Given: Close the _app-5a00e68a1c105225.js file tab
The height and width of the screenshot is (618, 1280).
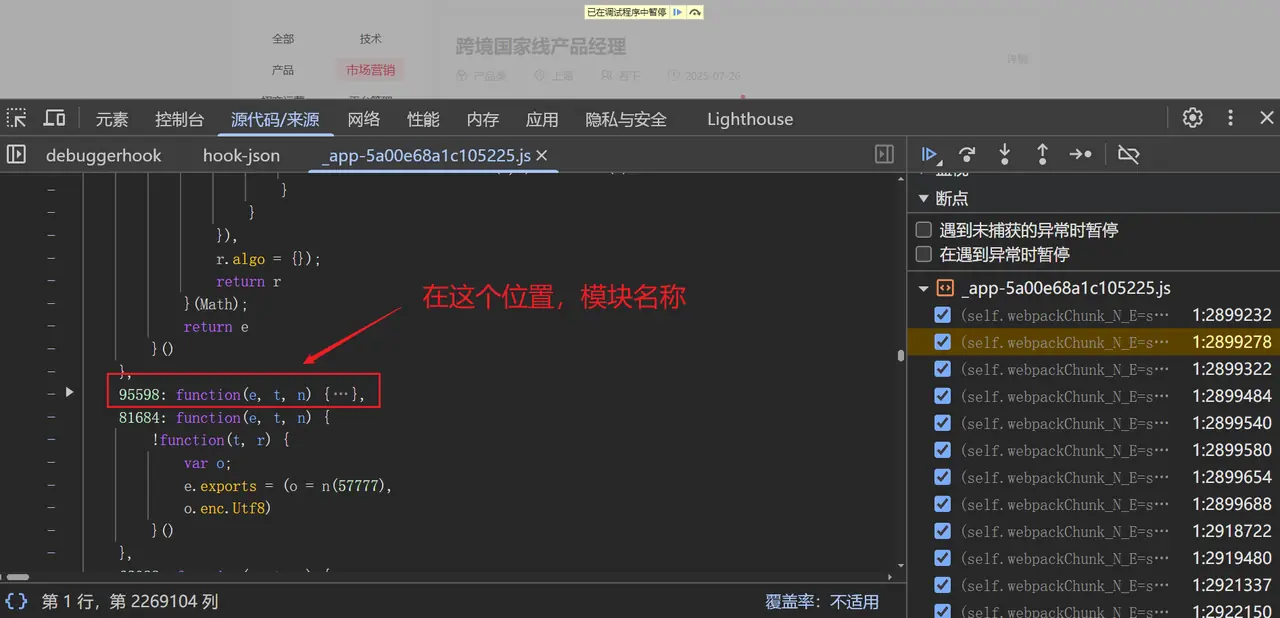Looking at the screenshot, I should click(541, 156).
